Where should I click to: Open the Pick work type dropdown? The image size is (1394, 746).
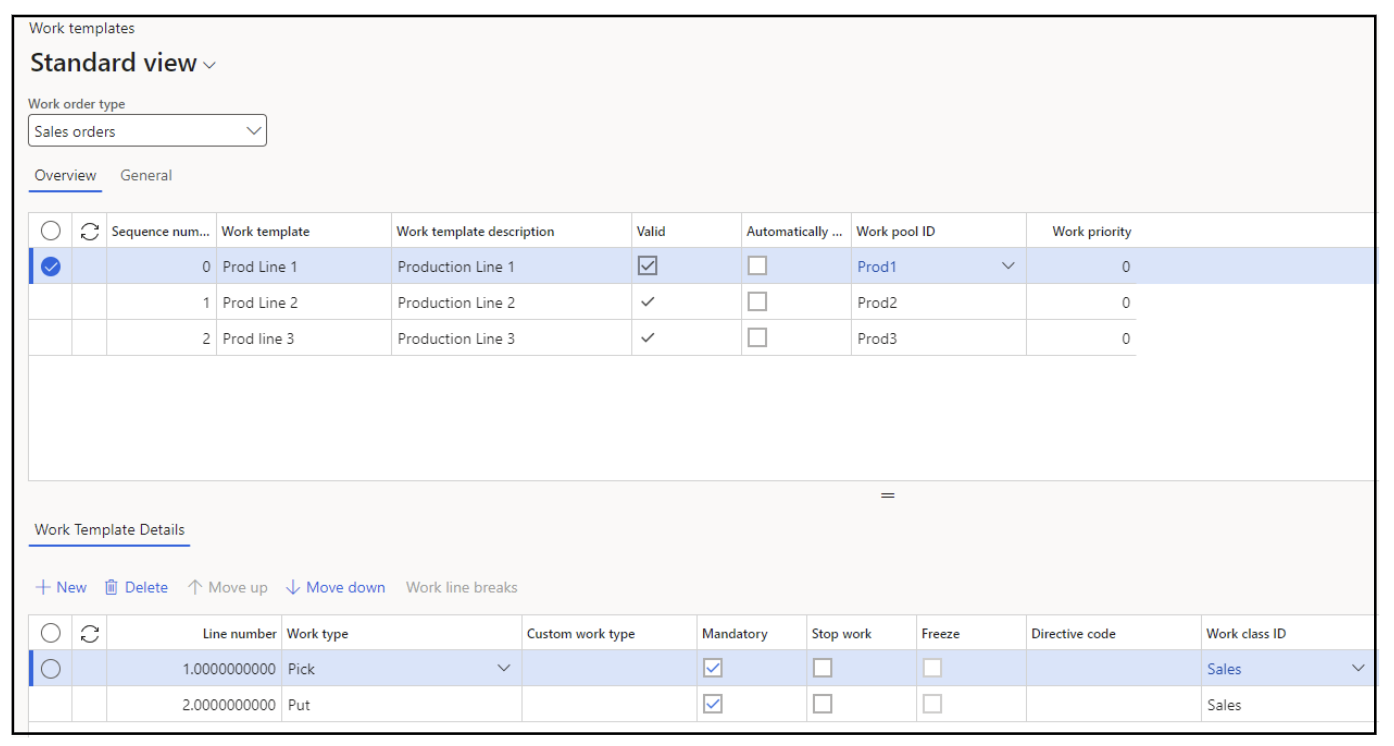coord(504,668)
